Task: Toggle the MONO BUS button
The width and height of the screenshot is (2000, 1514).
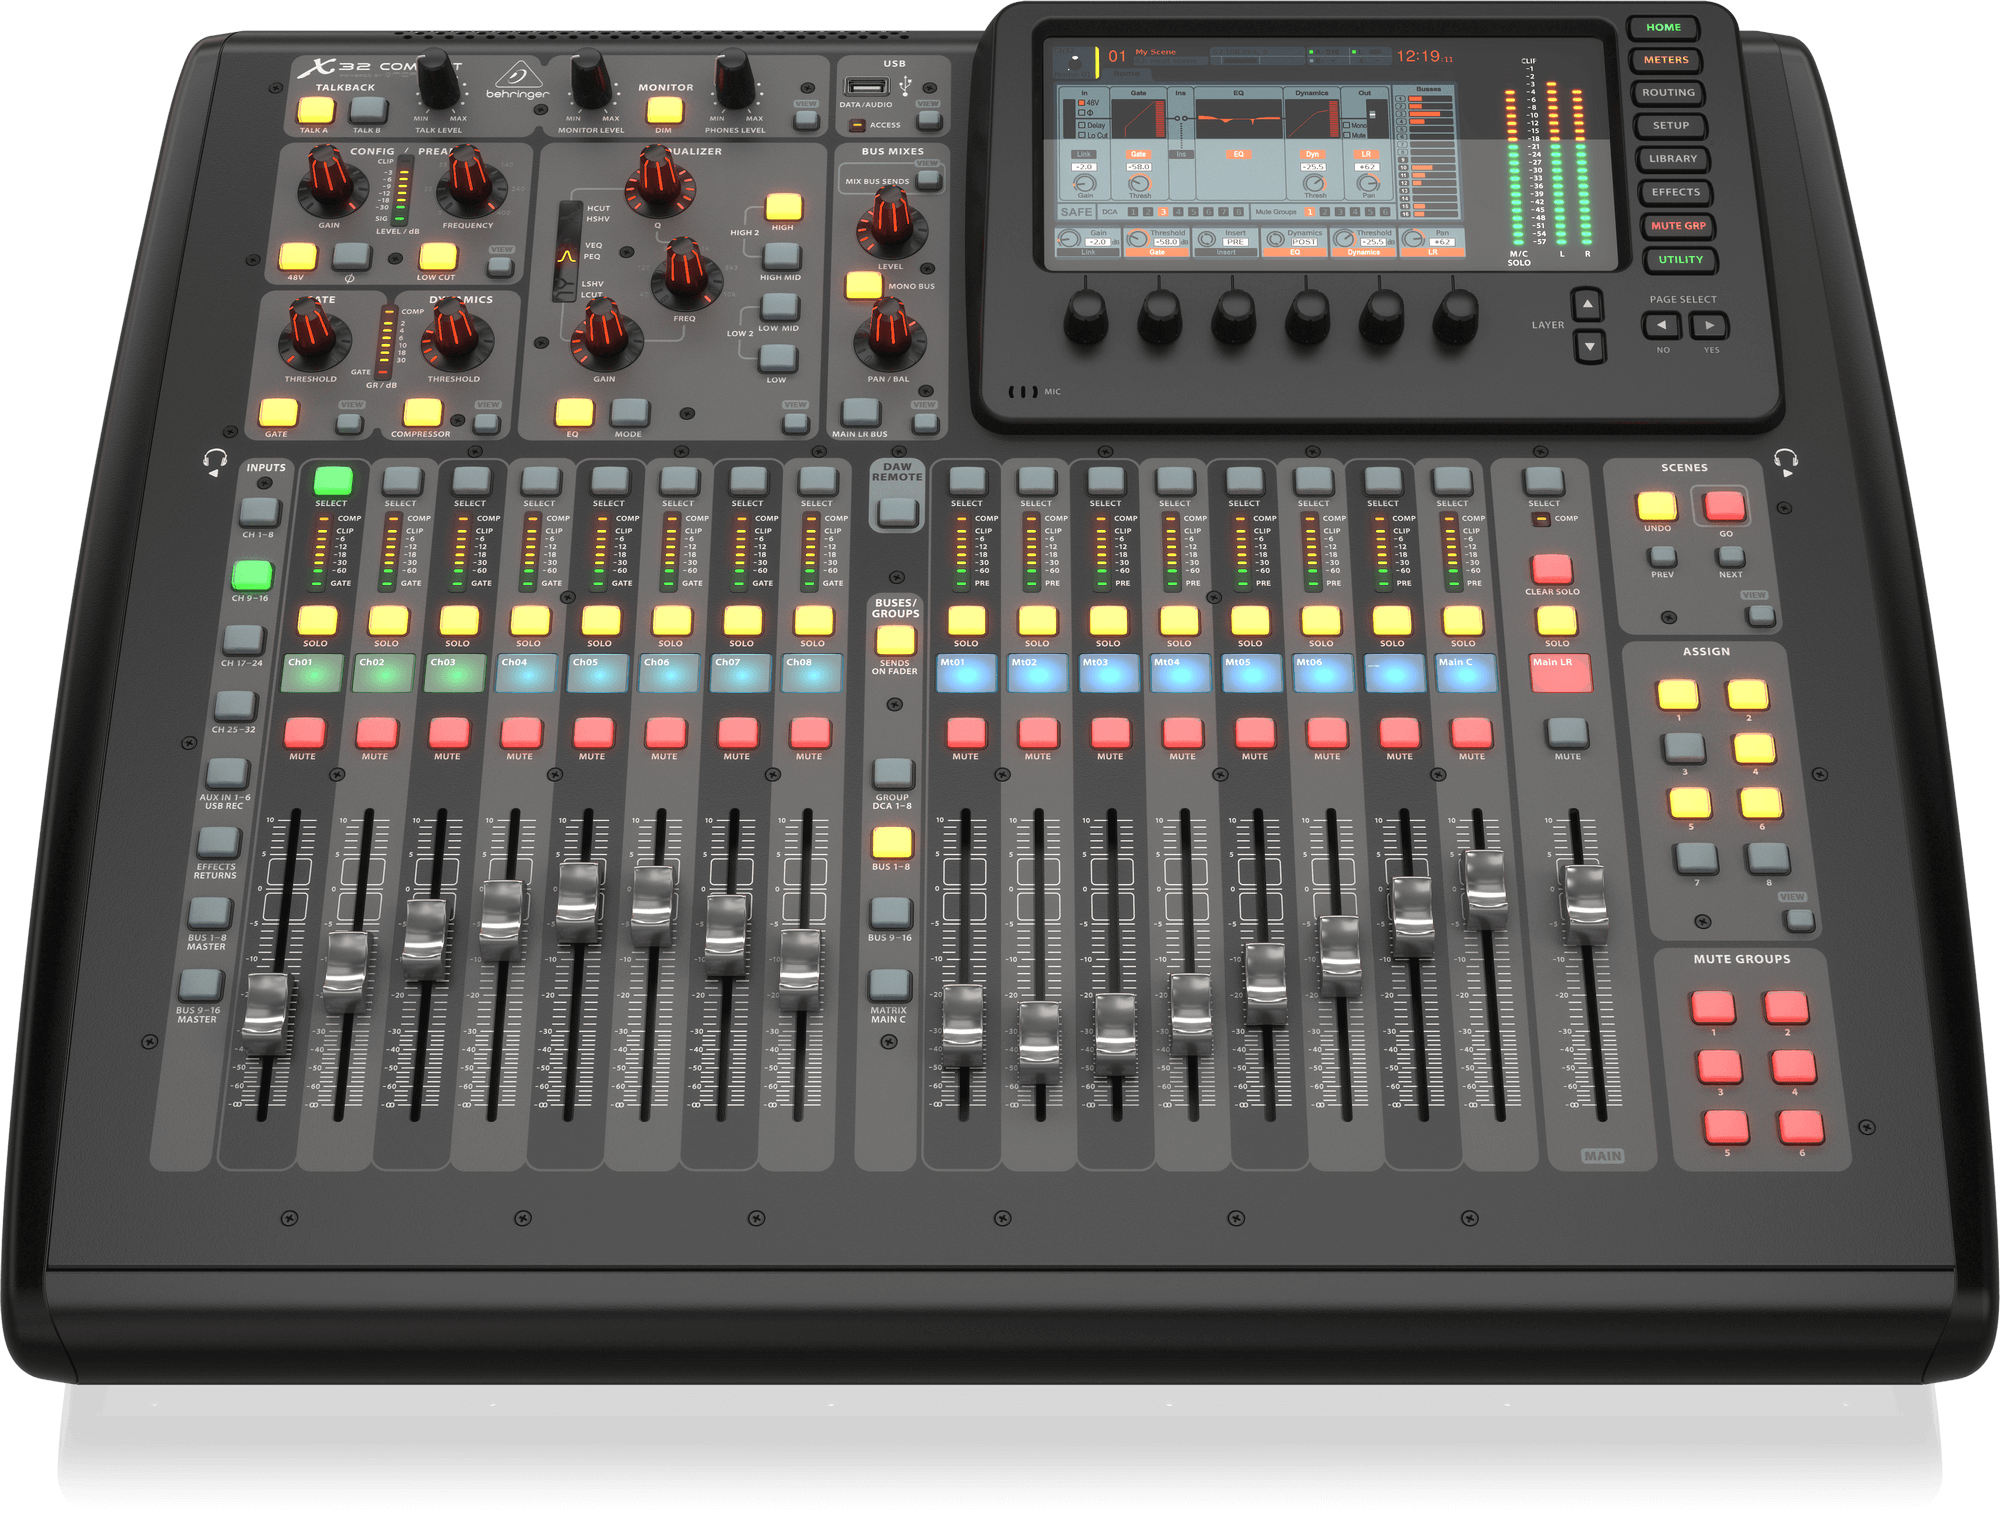Action: [863, 286]
